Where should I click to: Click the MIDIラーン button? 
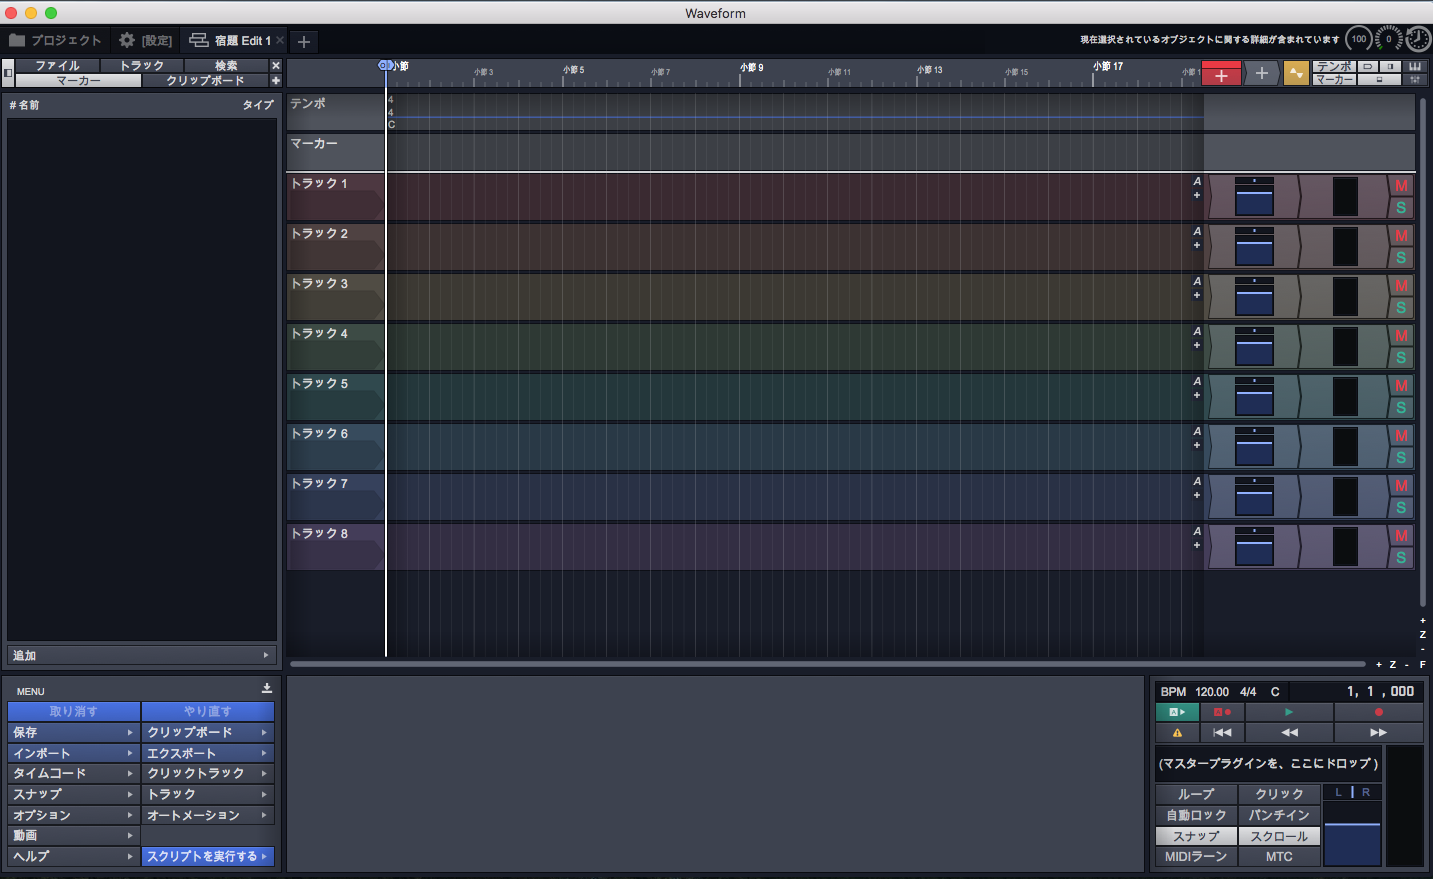1196,856
